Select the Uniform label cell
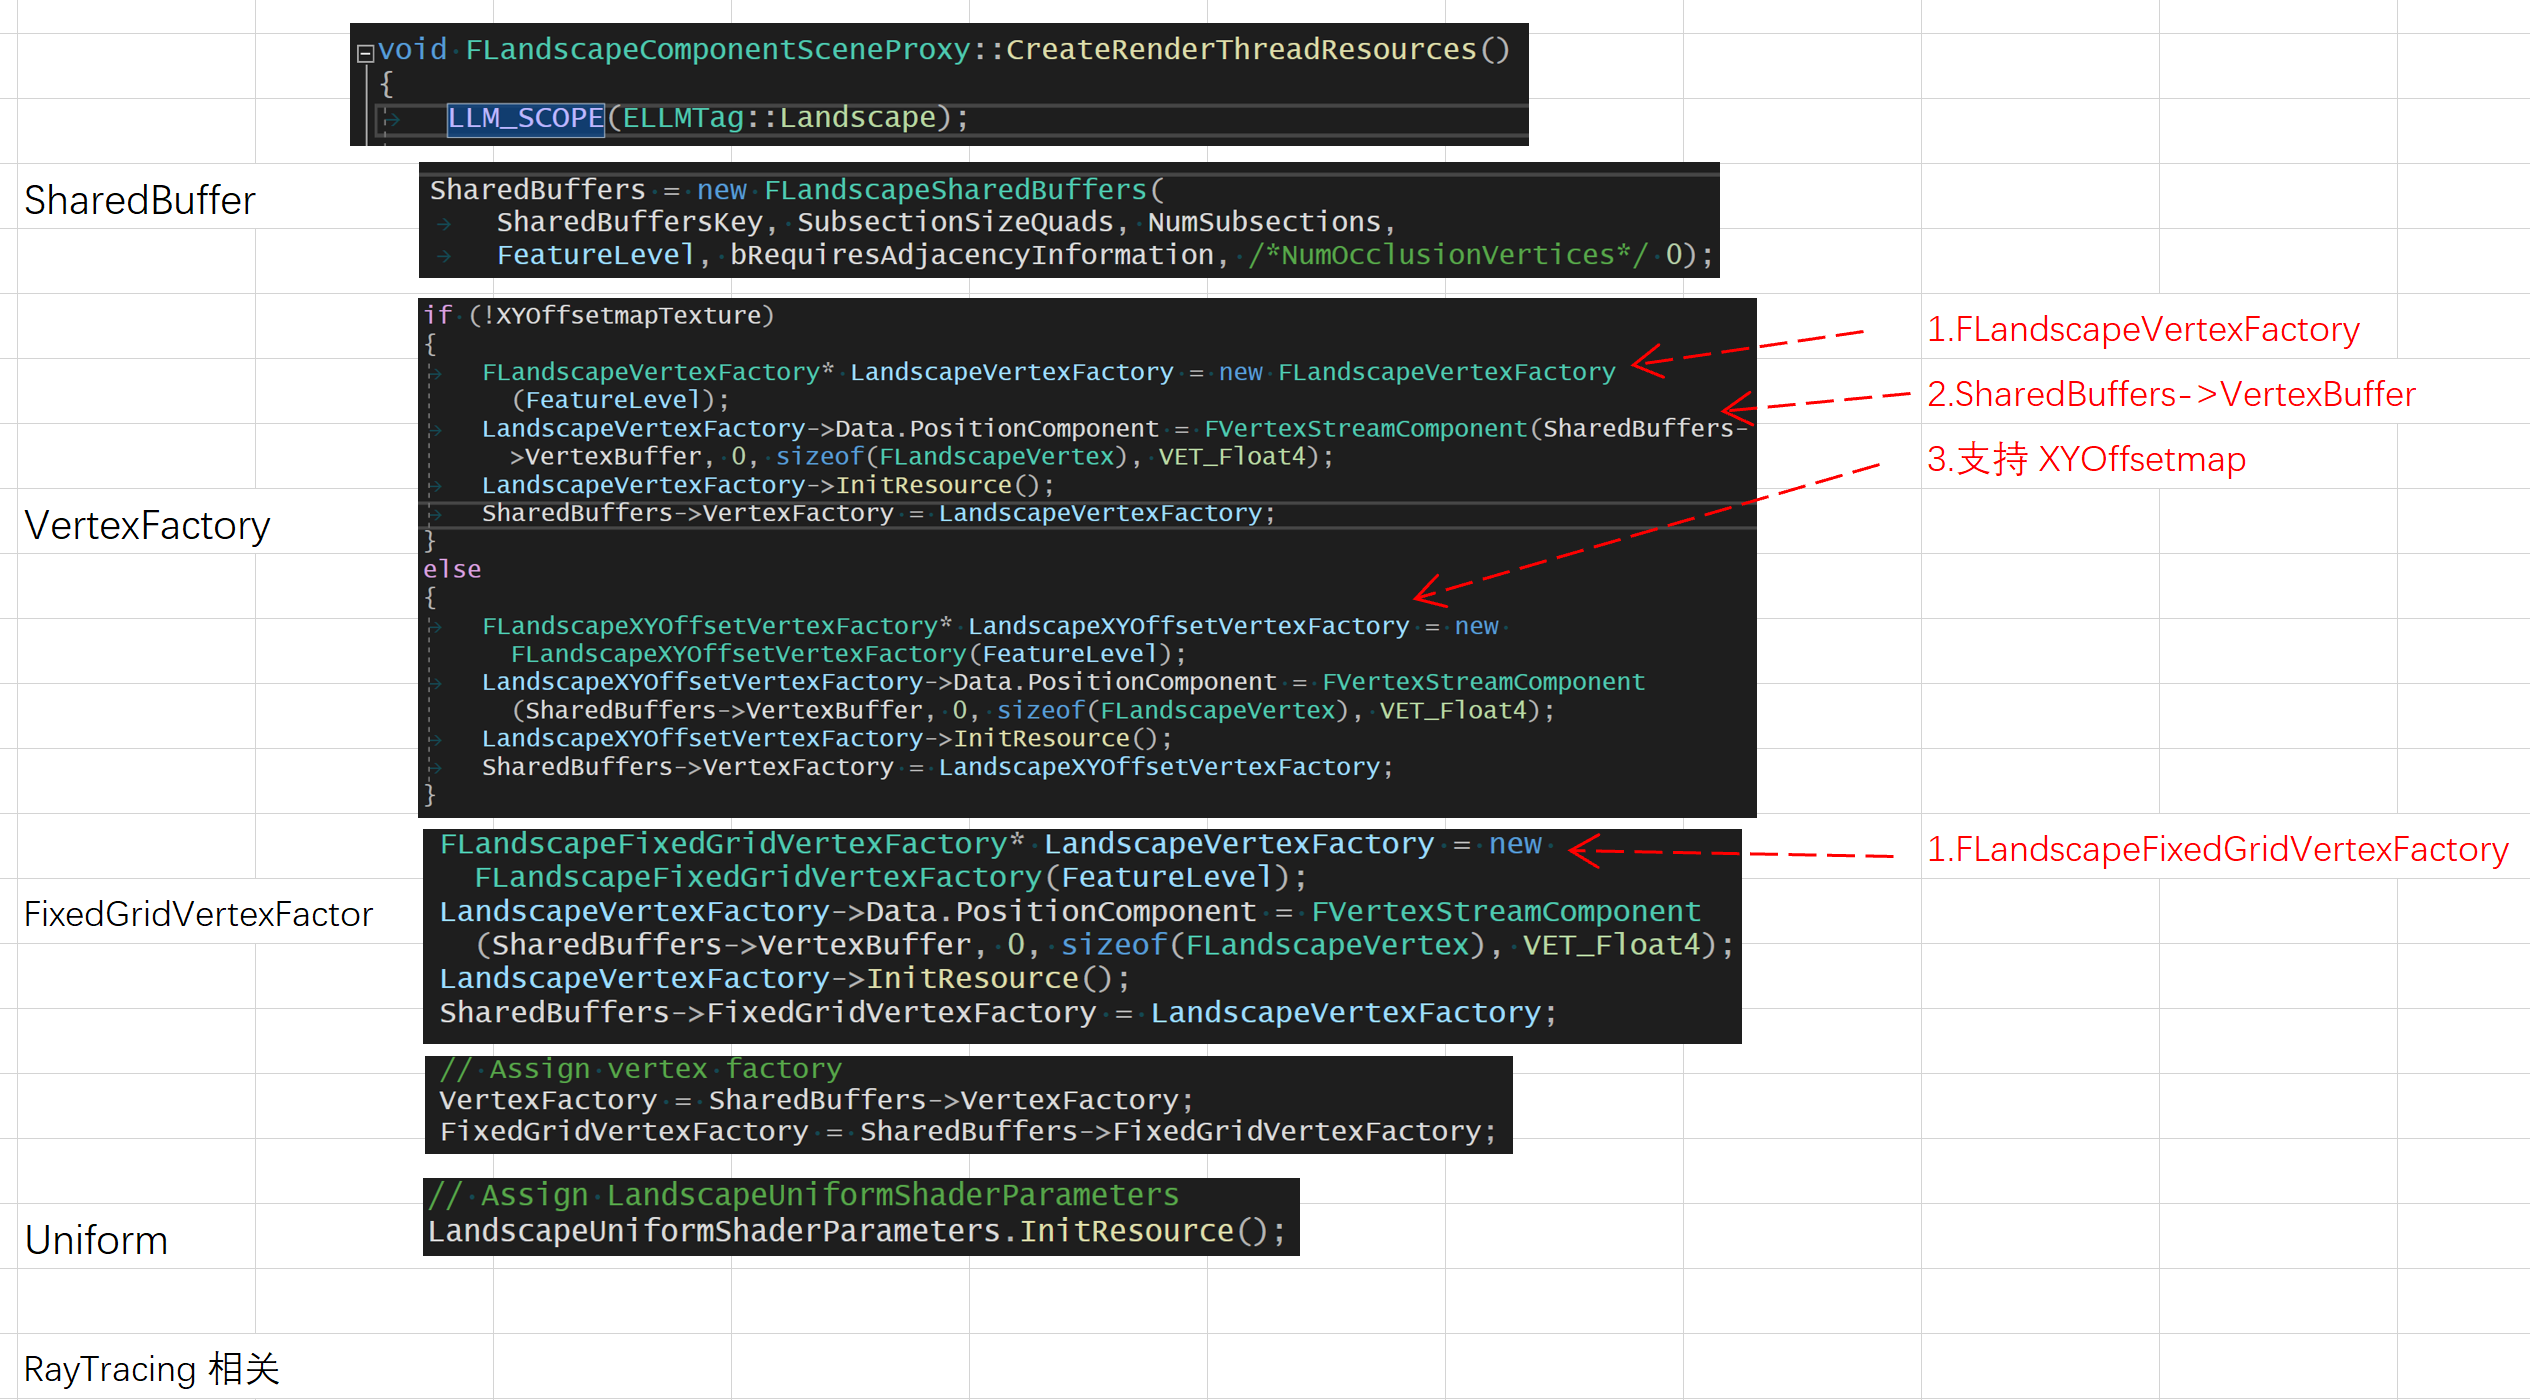The height and width of the screenshot is (1400, 2530). click(96, 1240)
